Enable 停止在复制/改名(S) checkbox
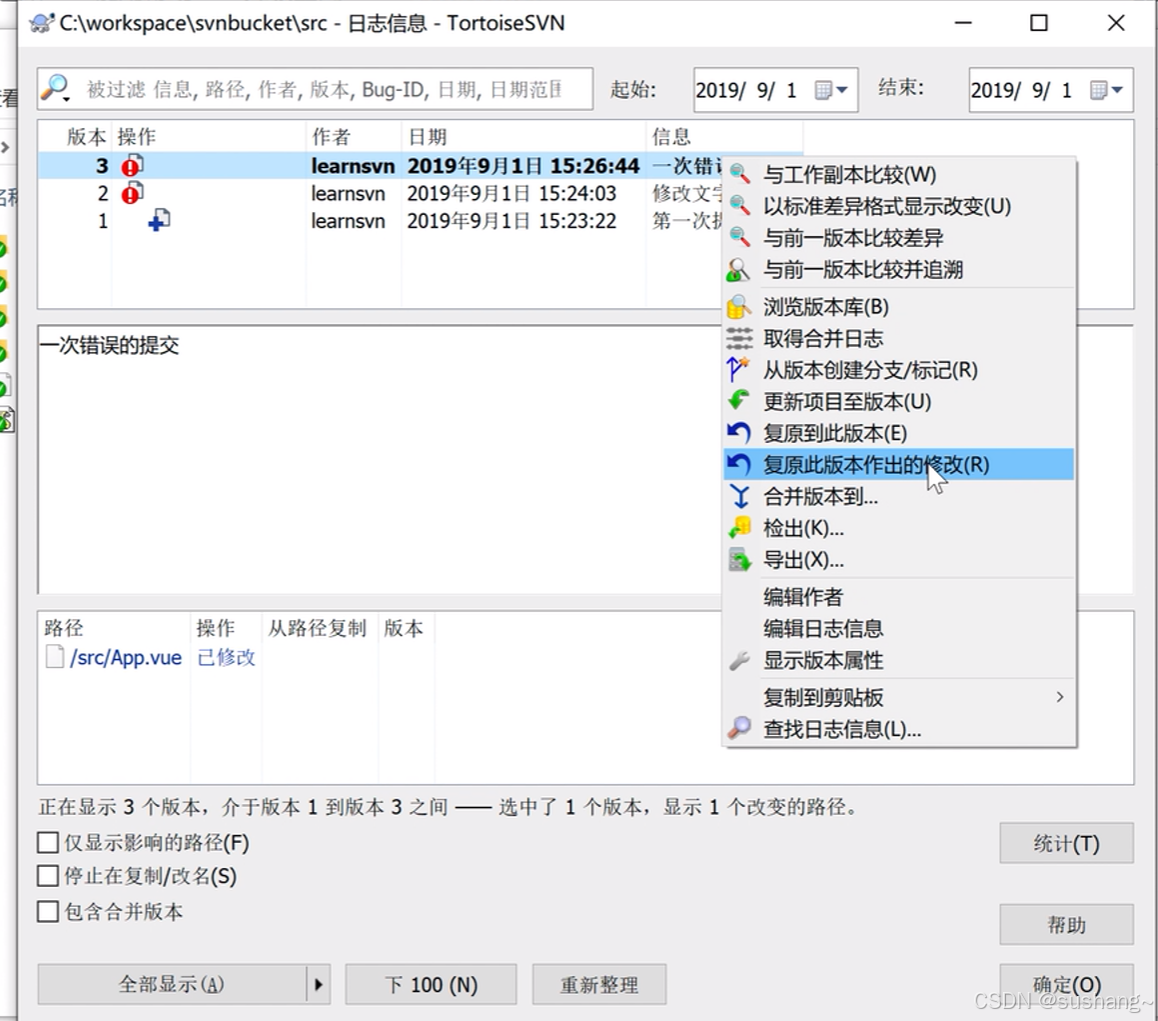This screenshot has width=1158, height=1021. 48,875
